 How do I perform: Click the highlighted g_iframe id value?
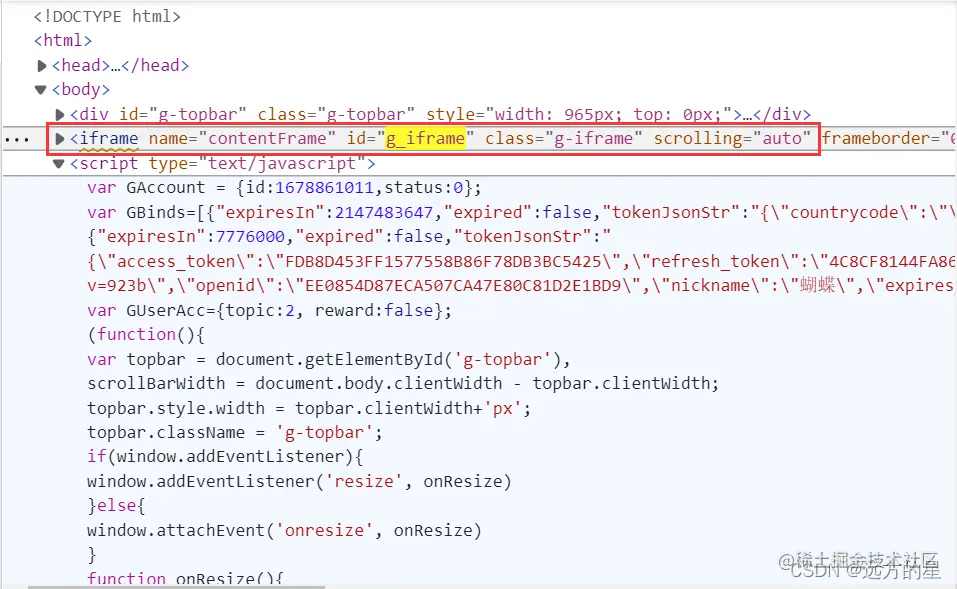point(425,139)
